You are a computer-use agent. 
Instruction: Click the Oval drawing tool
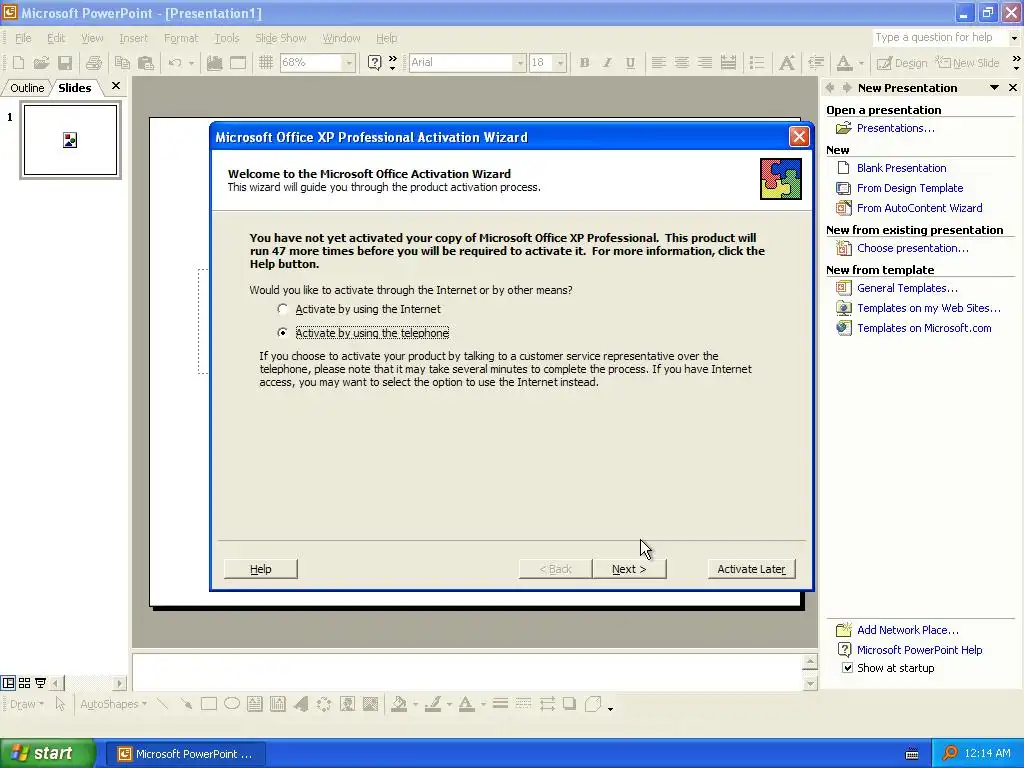click(x=232, y=704)
